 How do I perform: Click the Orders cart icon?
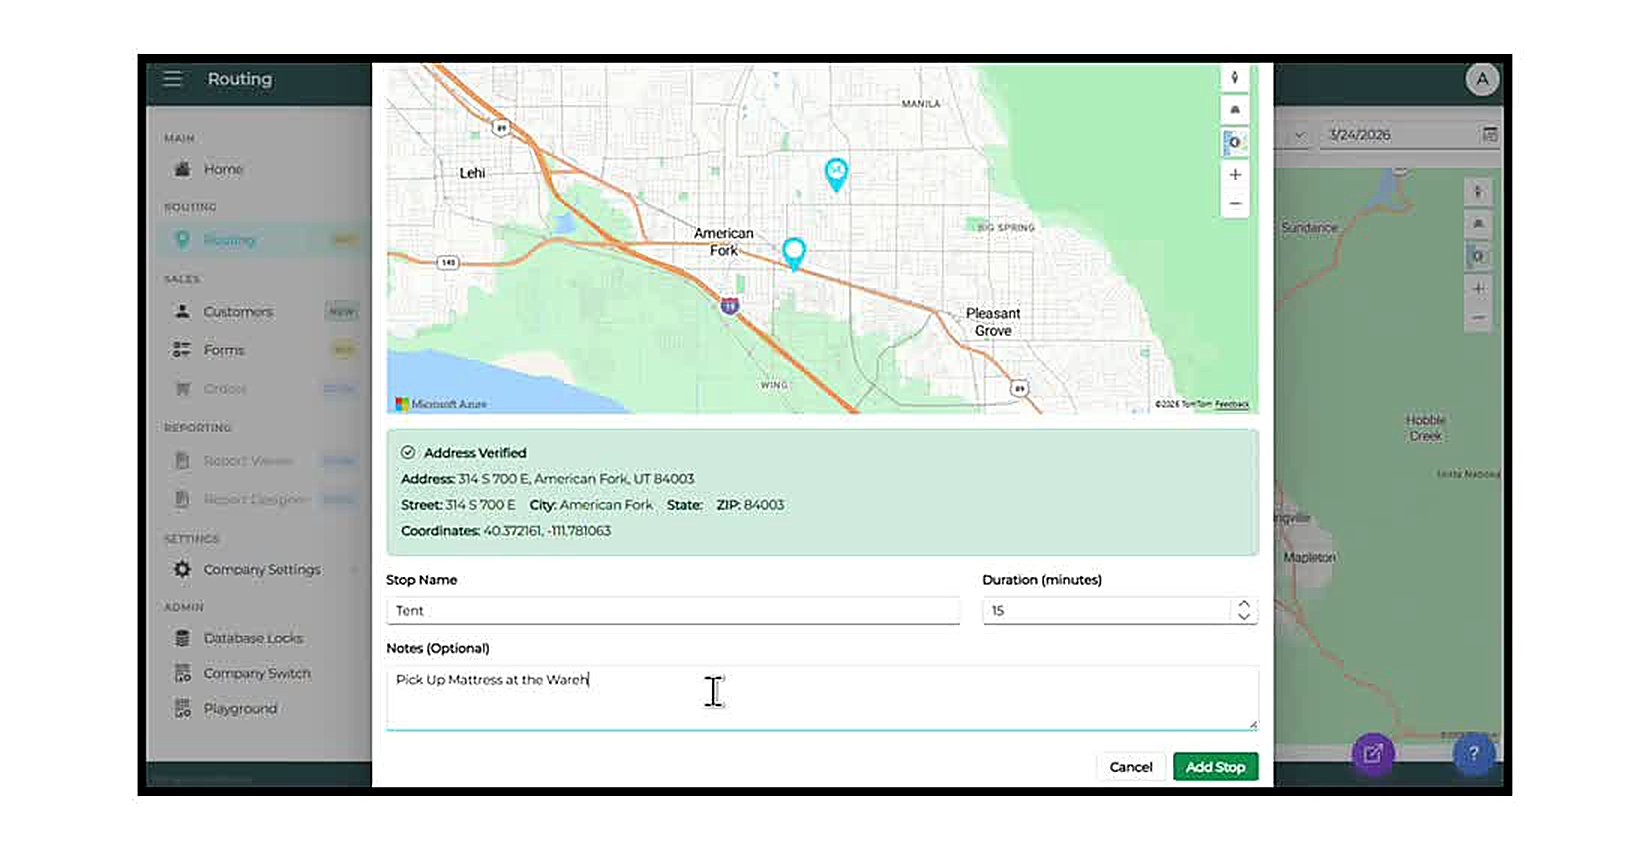(182, 388)
